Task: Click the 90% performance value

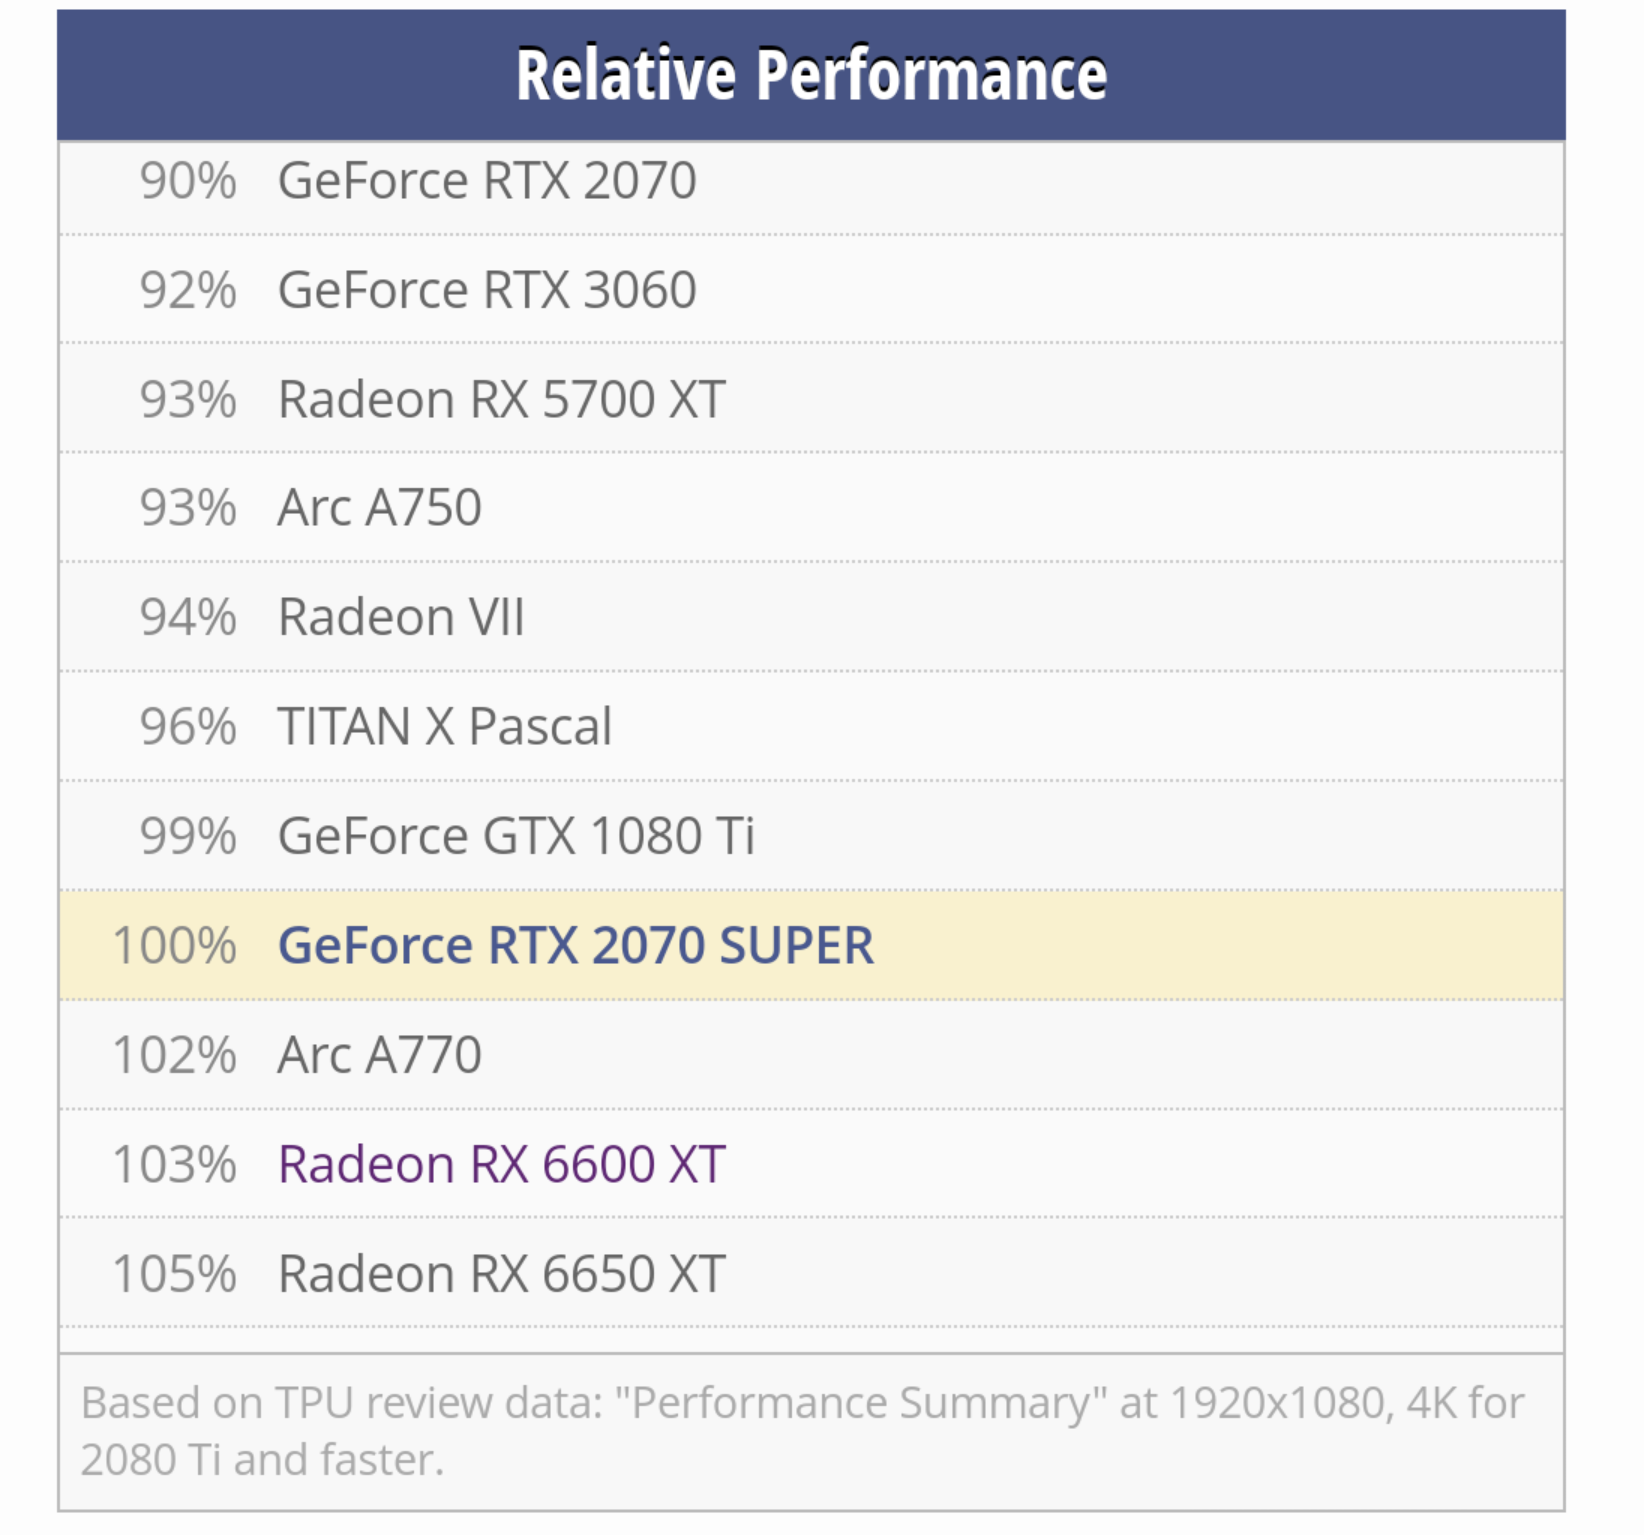Action: (x=188, y=181)
